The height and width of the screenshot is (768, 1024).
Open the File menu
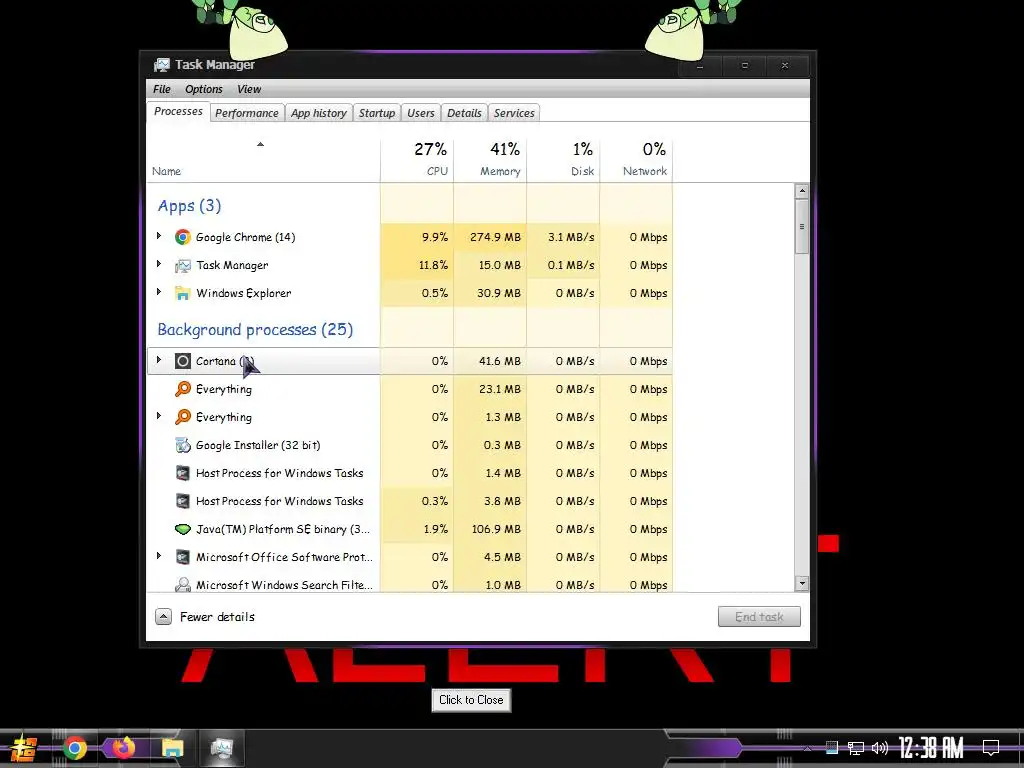click(x=162, y=89)
